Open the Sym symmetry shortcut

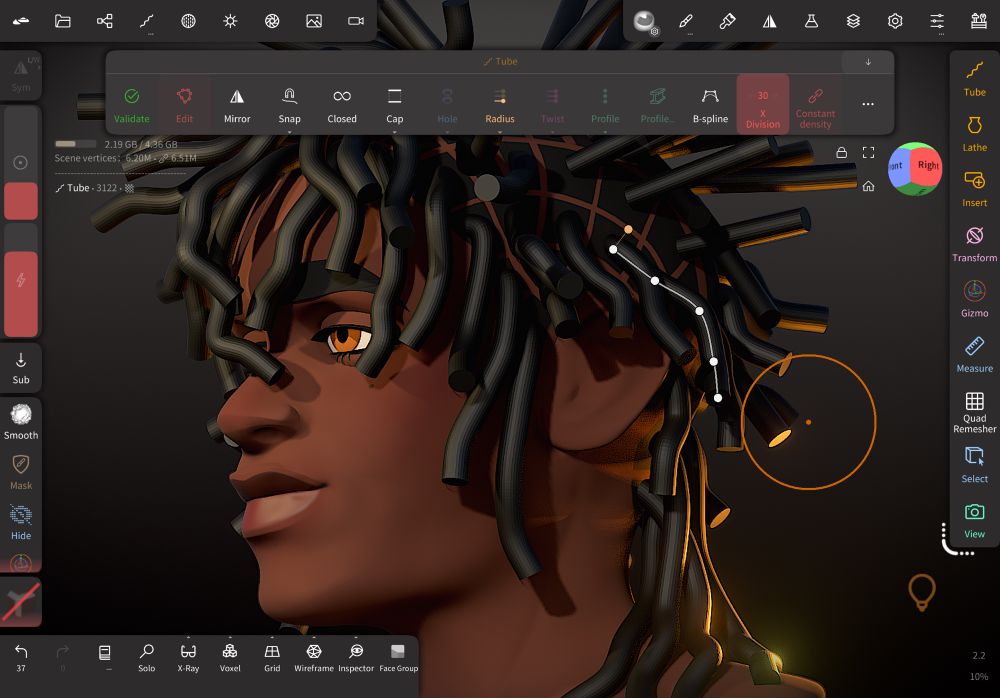(x=21, y=75)
